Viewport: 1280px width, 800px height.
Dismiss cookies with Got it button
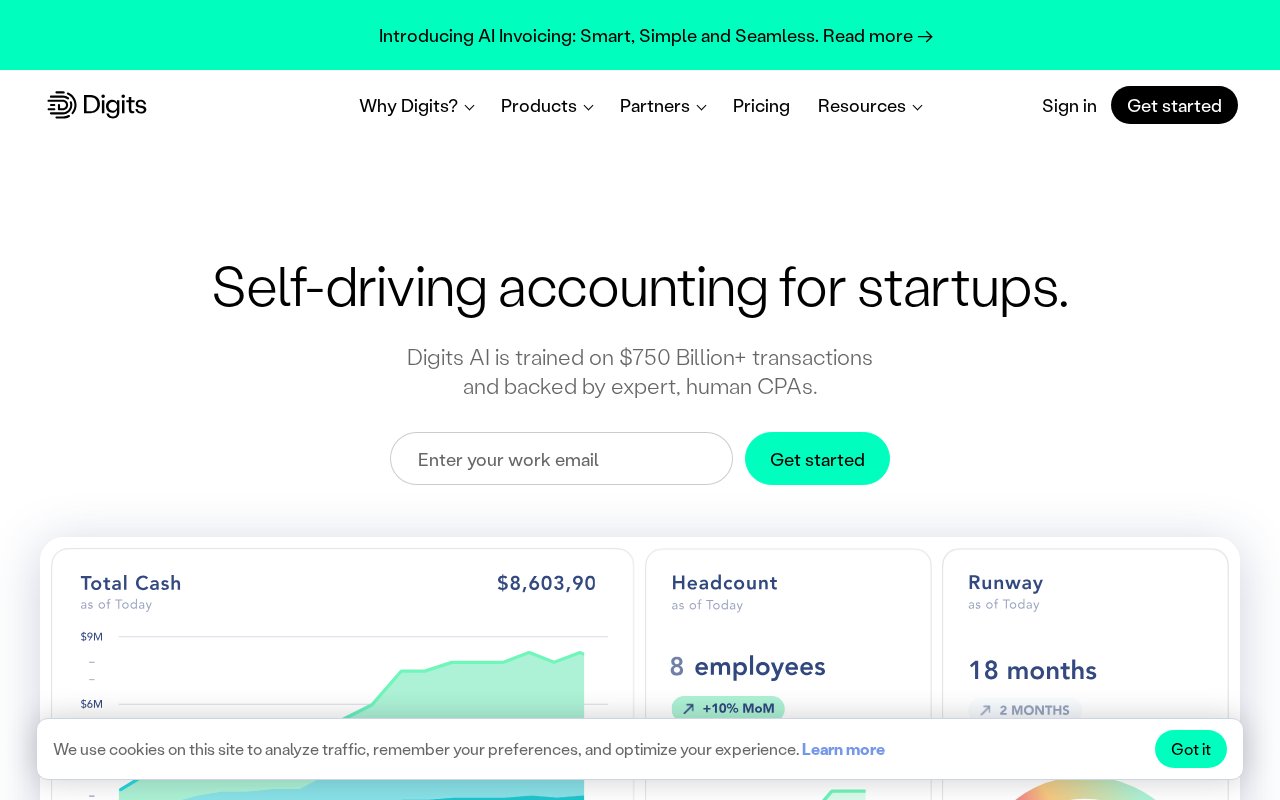1190,749
